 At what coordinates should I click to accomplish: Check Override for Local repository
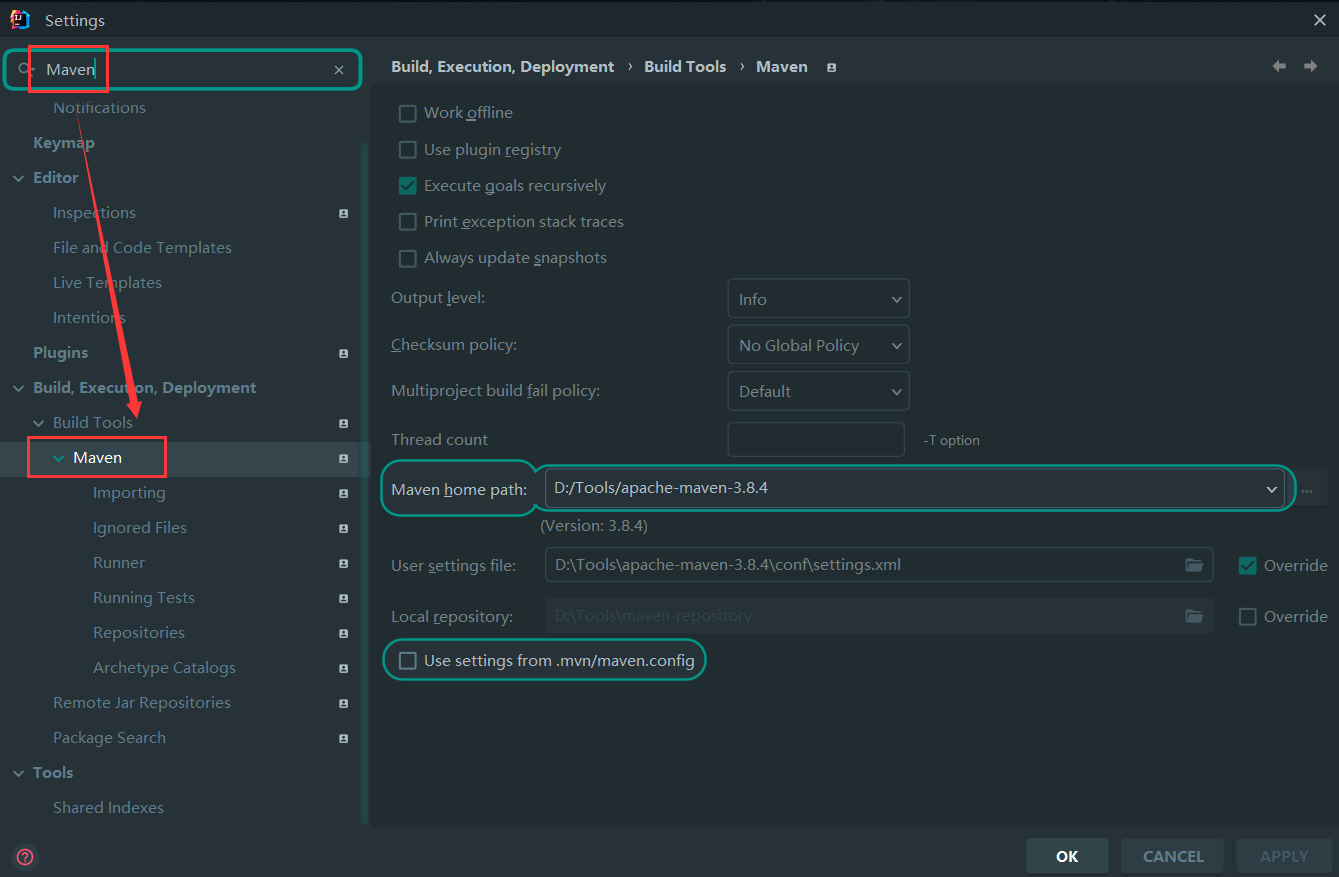(x=1247, y=616)
